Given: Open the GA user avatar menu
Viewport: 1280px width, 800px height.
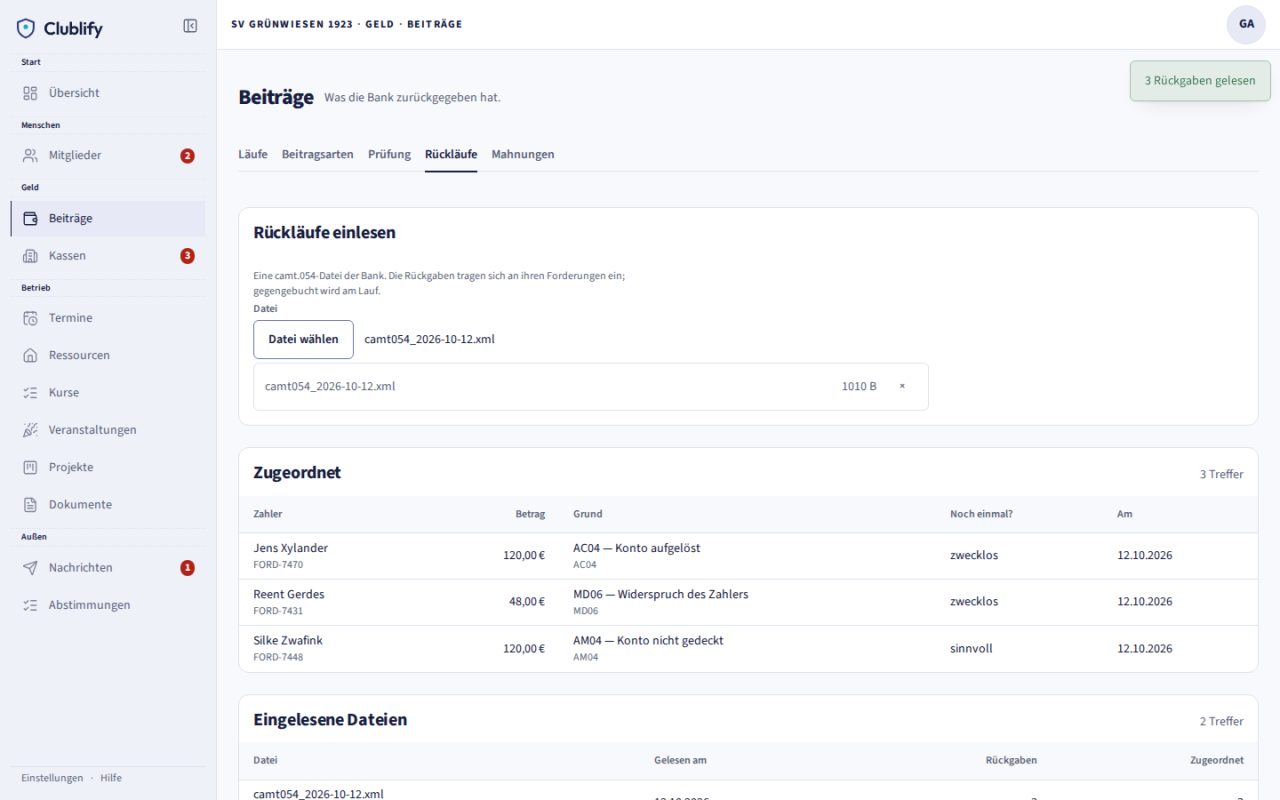Looking at the screenshot, I should click(1246, 24).
